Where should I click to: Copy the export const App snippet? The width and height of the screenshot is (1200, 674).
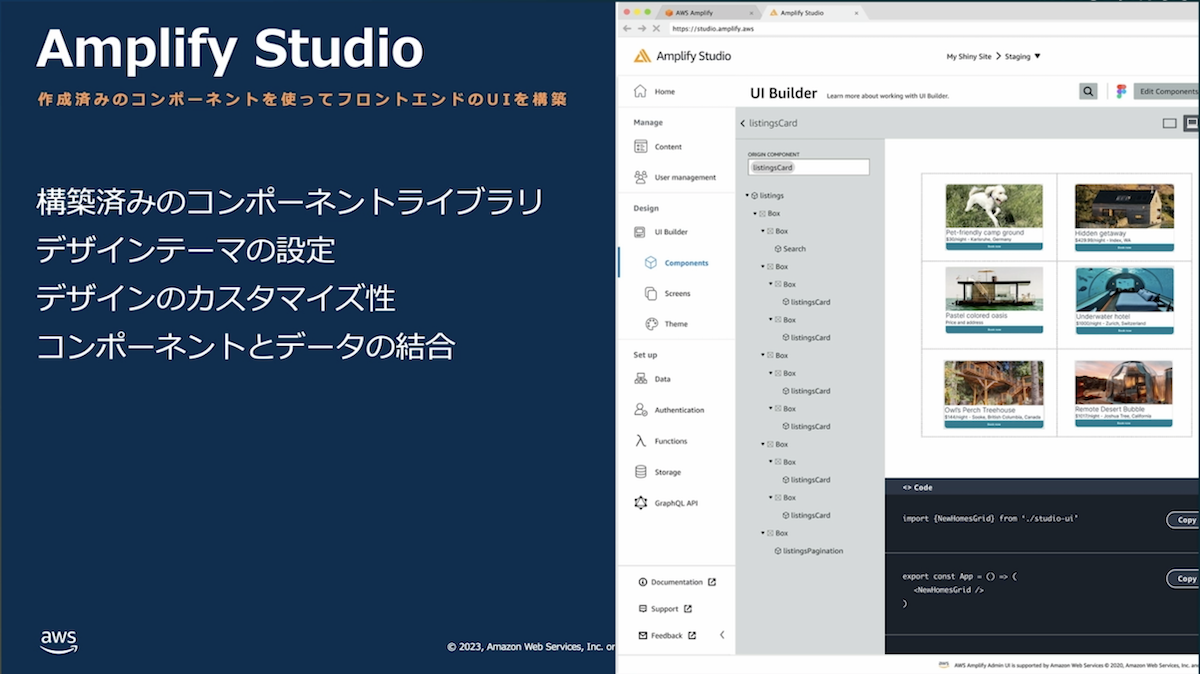[x=1184, y=578]
